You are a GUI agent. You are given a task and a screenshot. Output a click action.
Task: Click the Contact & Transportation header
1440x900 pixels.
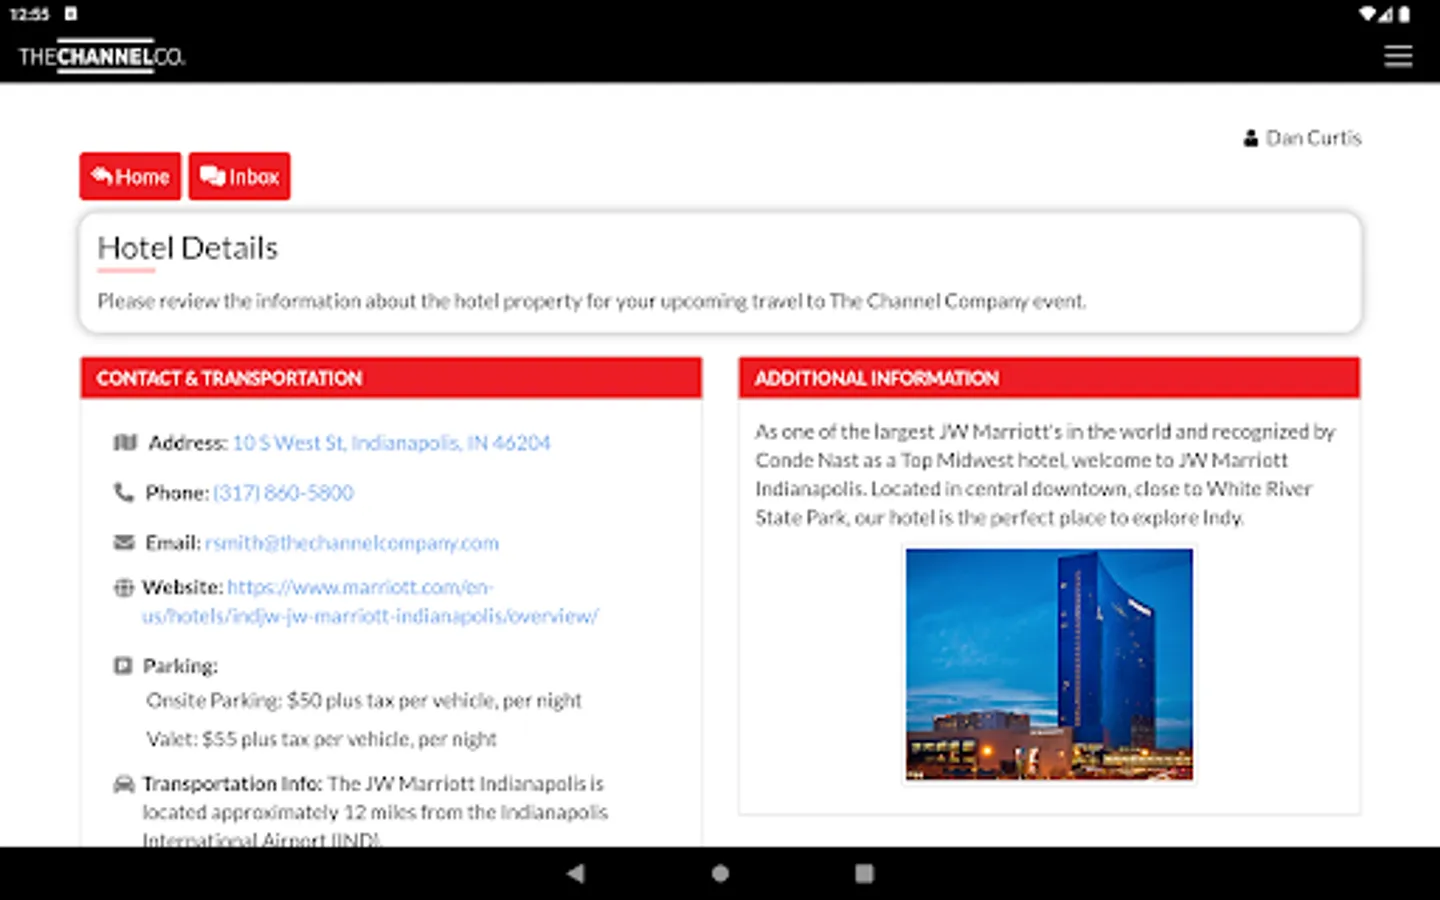391,378
